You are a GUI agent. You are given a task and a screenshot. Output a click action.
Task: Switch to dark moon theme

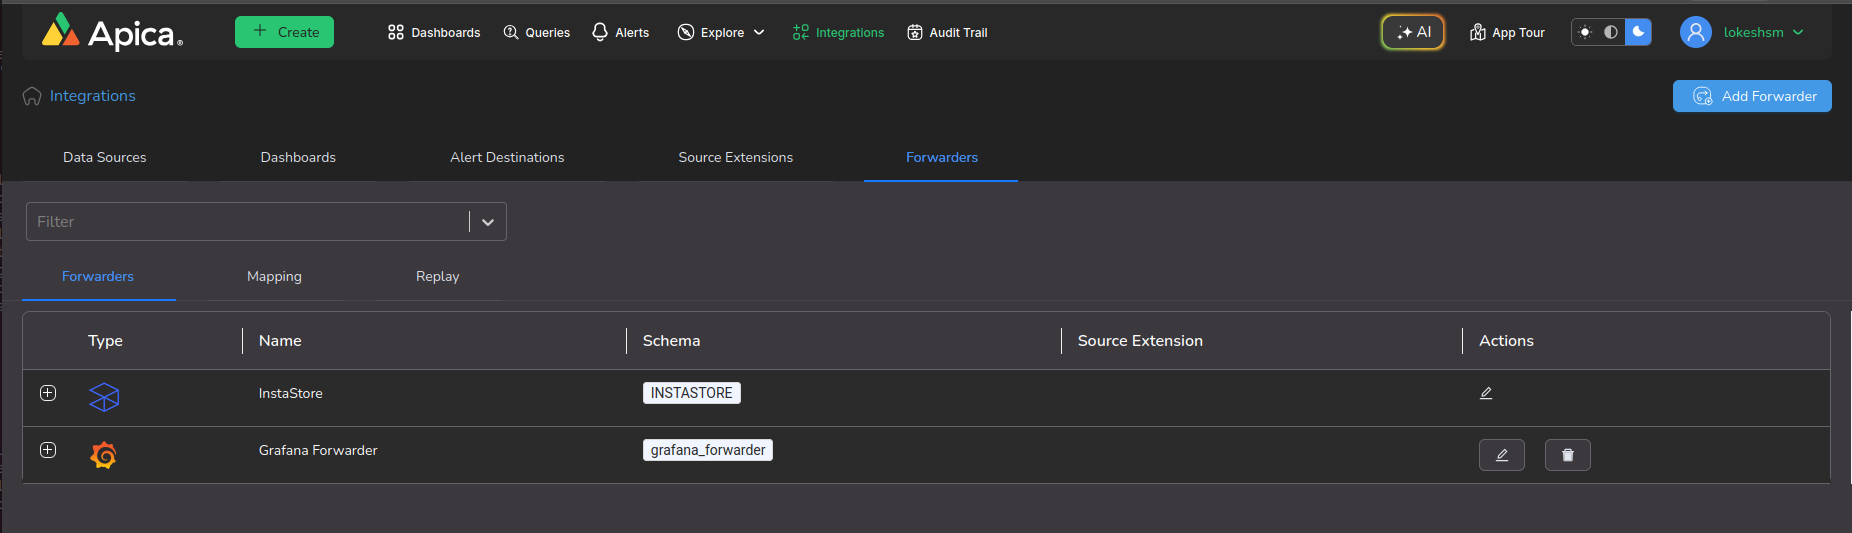click(x=1638, y=32)
